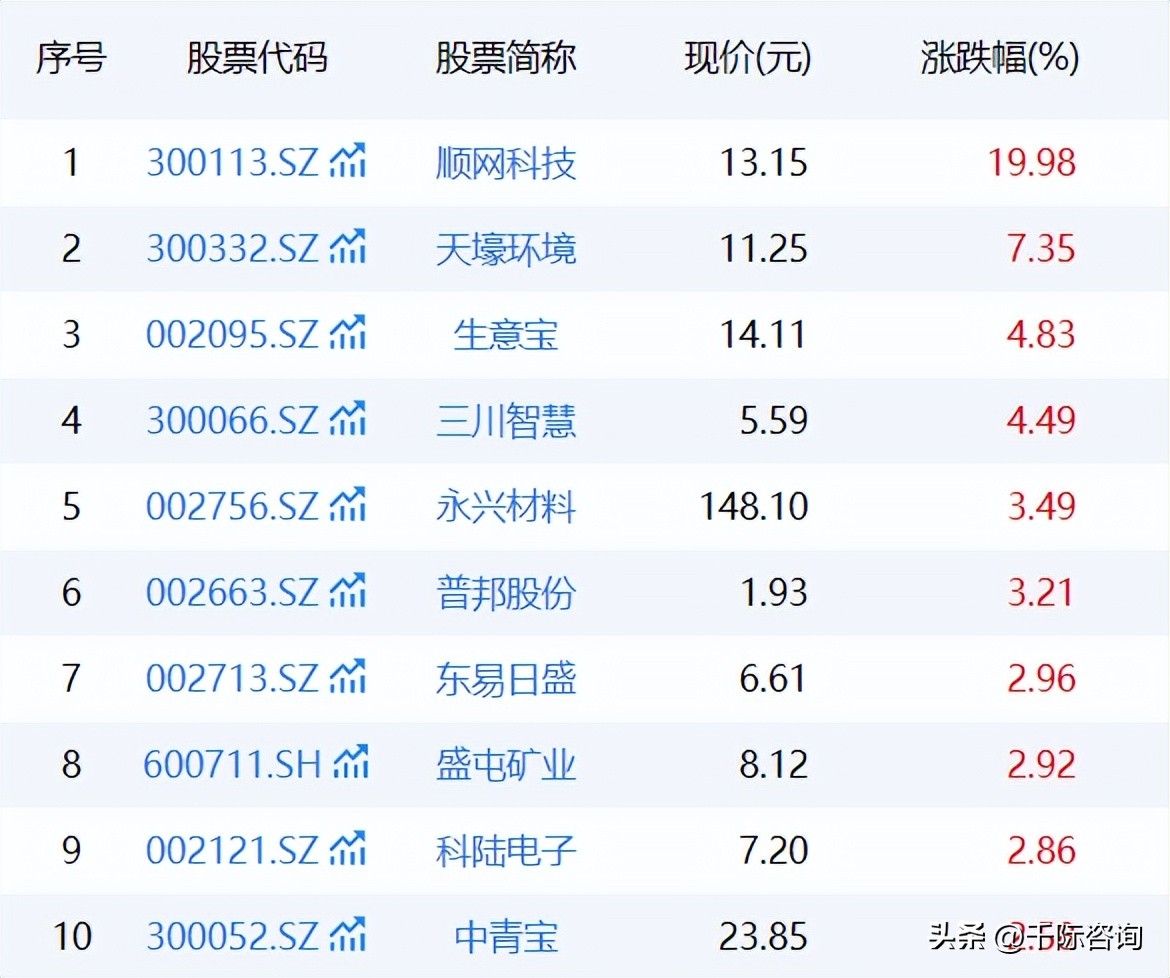Open the mini chart icon next to 天壕环境
Image resolution: width=1170 pixels, height=978 pixels.
pos(348,247)
